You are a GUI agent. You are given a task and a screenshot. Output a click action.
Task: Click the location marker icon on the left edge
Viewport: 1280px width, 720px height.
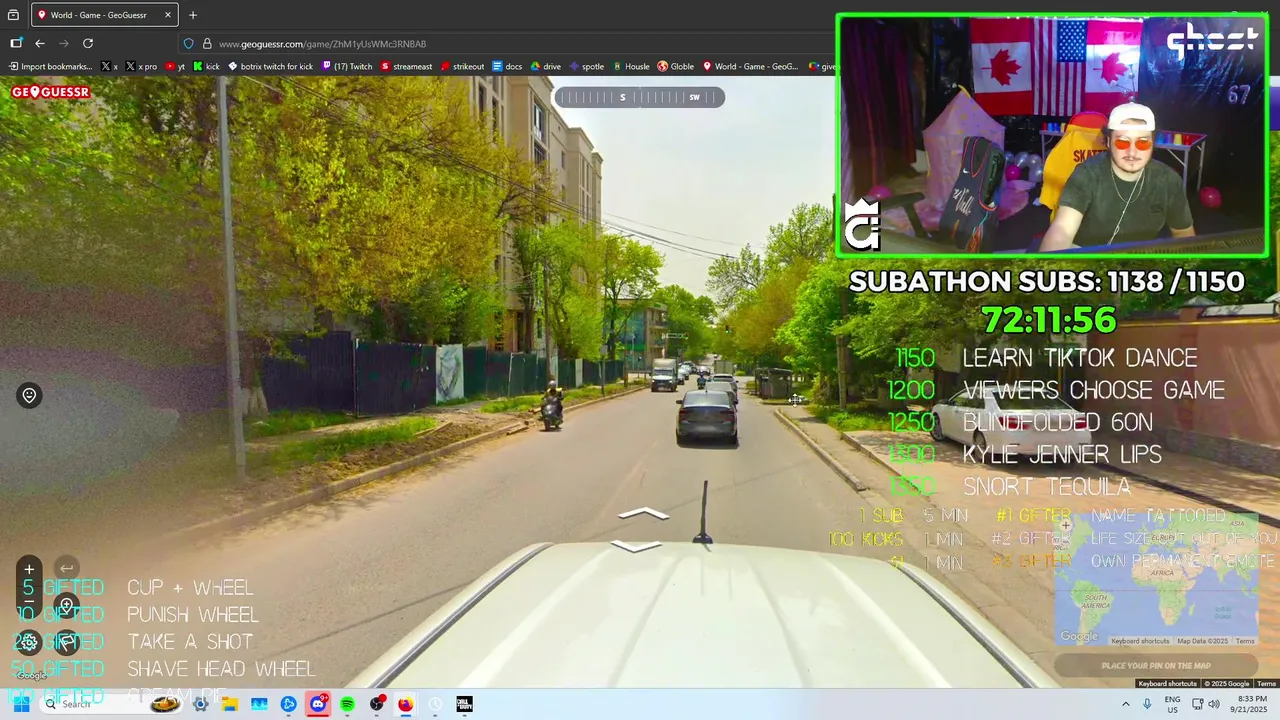(x=29, y=395)
